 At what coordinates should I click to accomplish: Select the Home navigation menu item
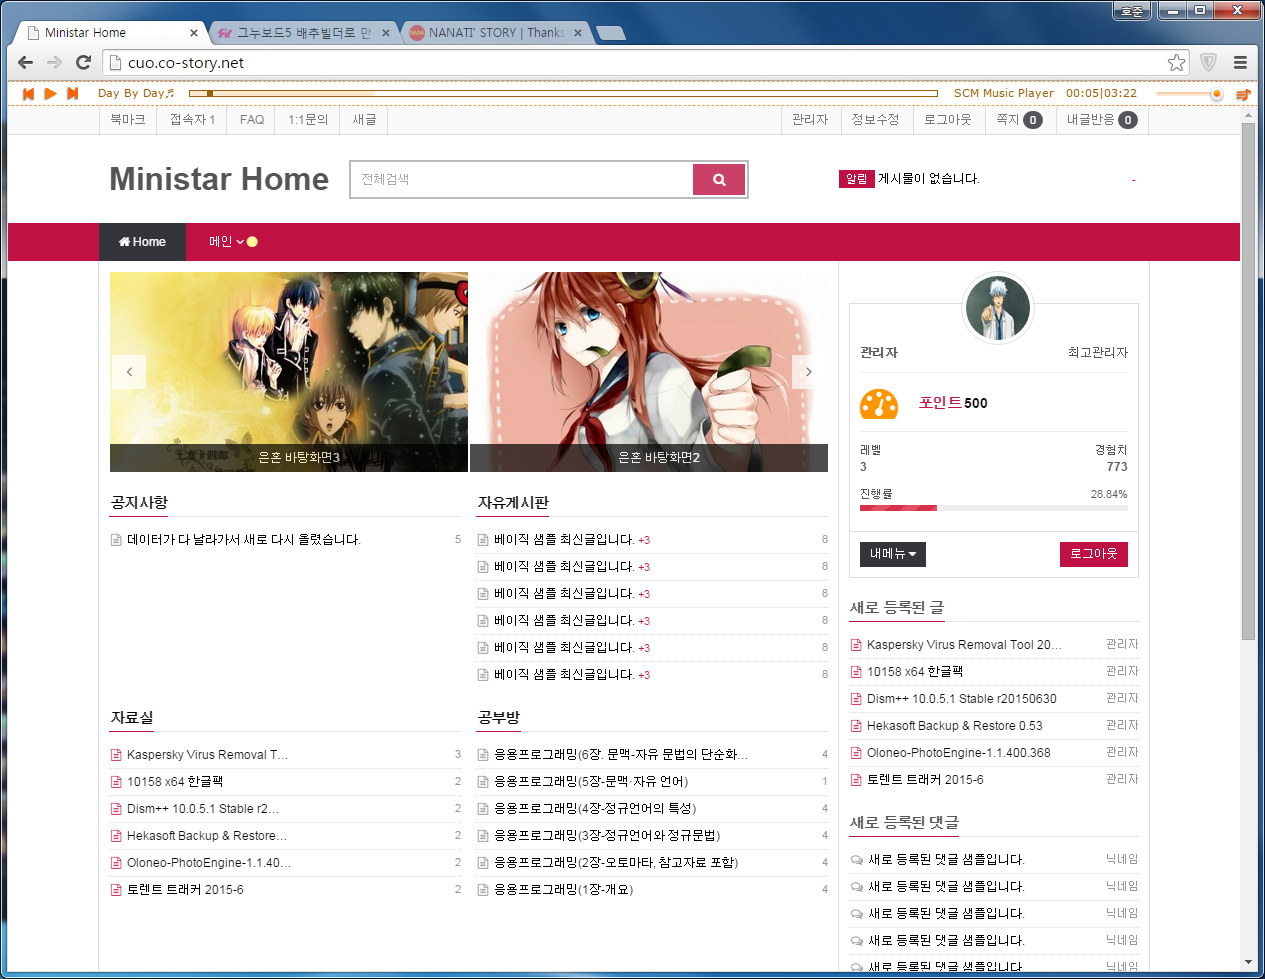pos(142,242)
